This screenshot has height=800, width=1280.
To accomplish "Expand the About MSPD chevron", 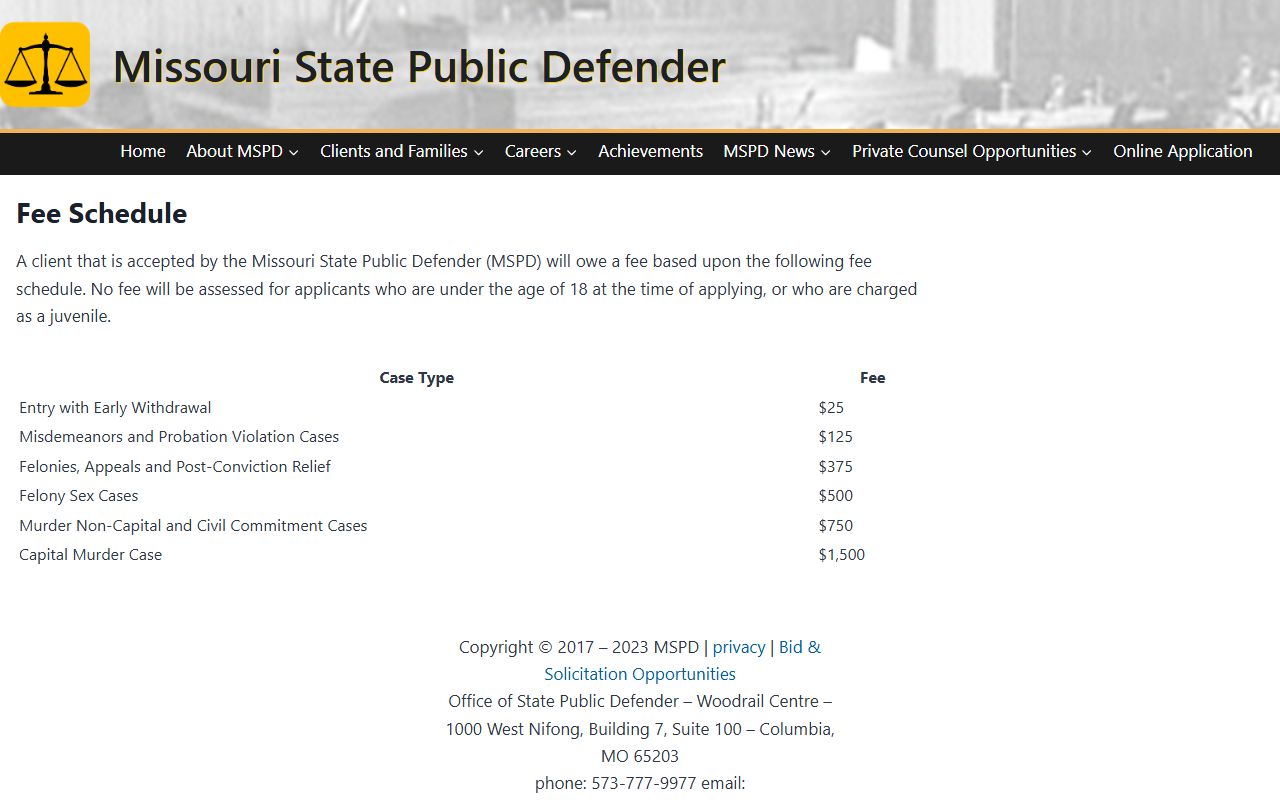I will click(293, 152).
